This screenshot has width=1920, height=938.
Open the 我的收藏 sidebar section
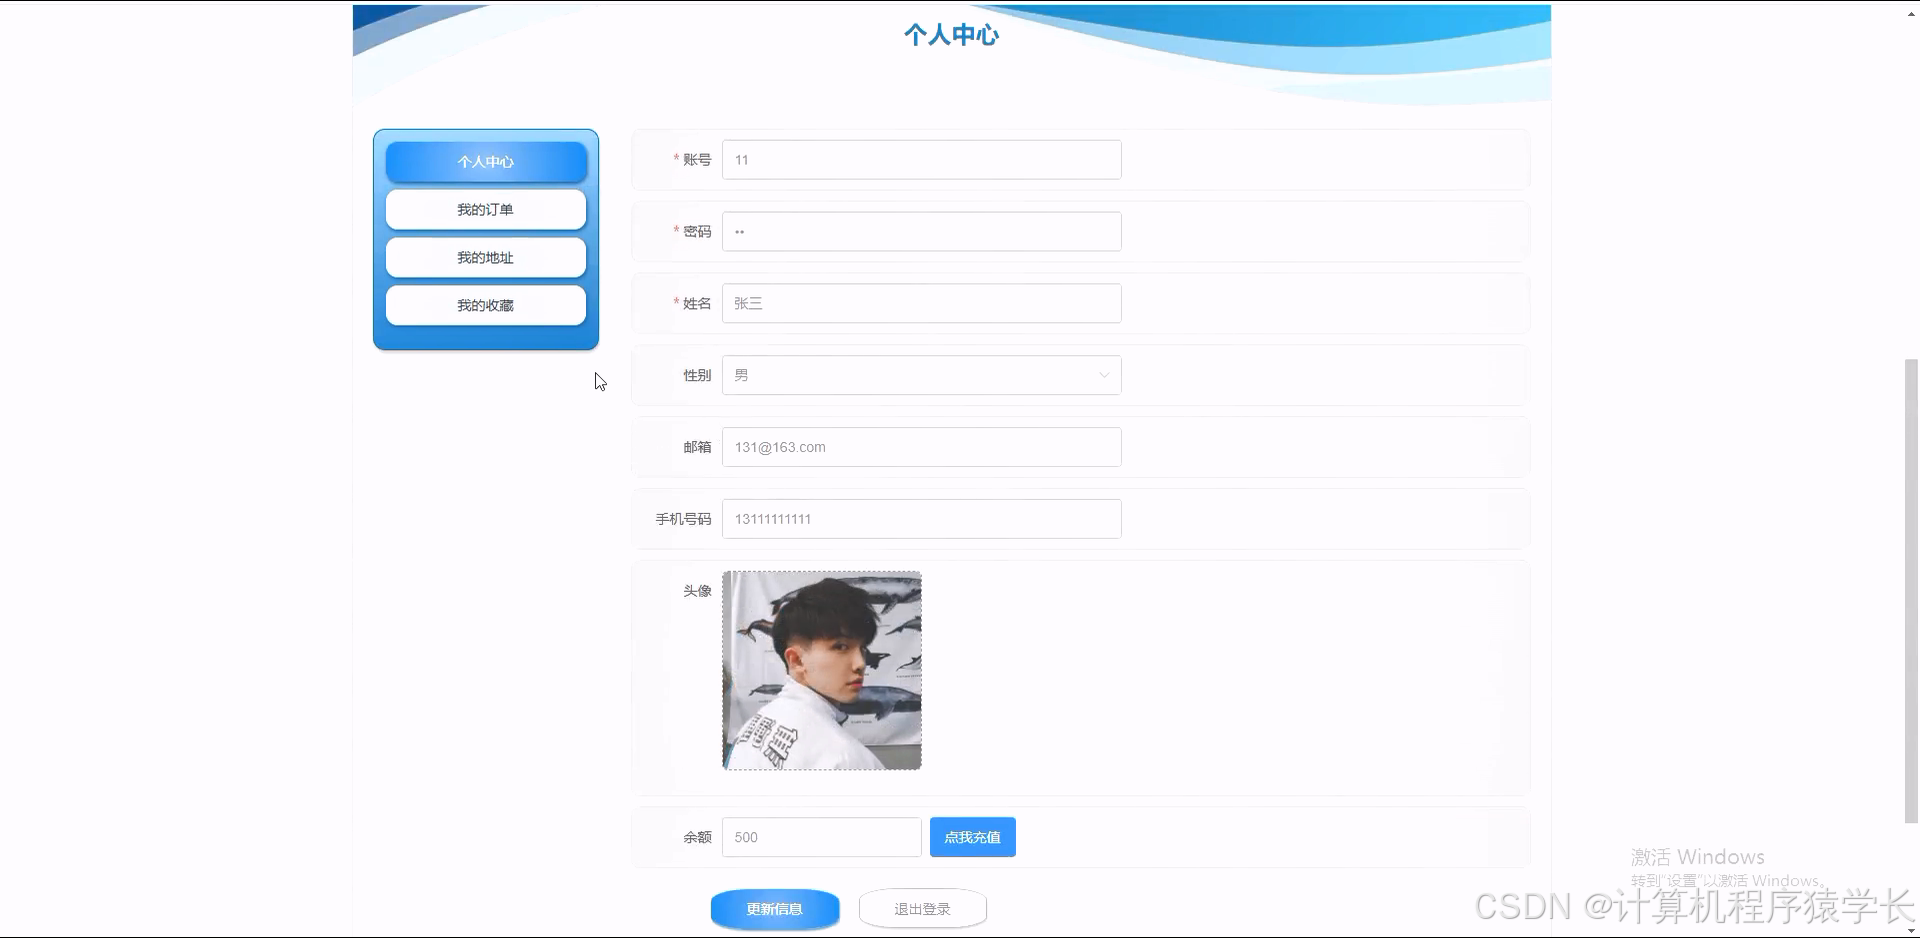tap(485, 305)
